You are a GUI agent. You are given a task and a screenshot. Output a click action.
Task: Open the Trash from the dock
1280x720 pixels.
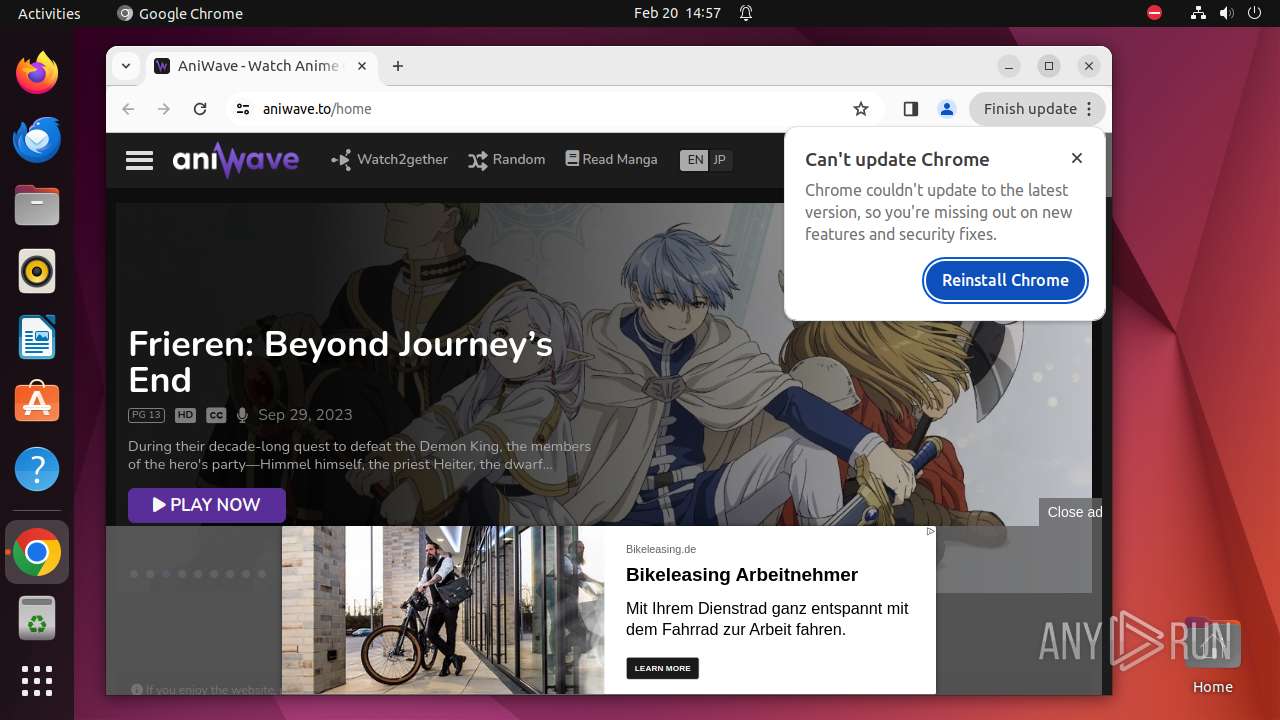(37, 618)
